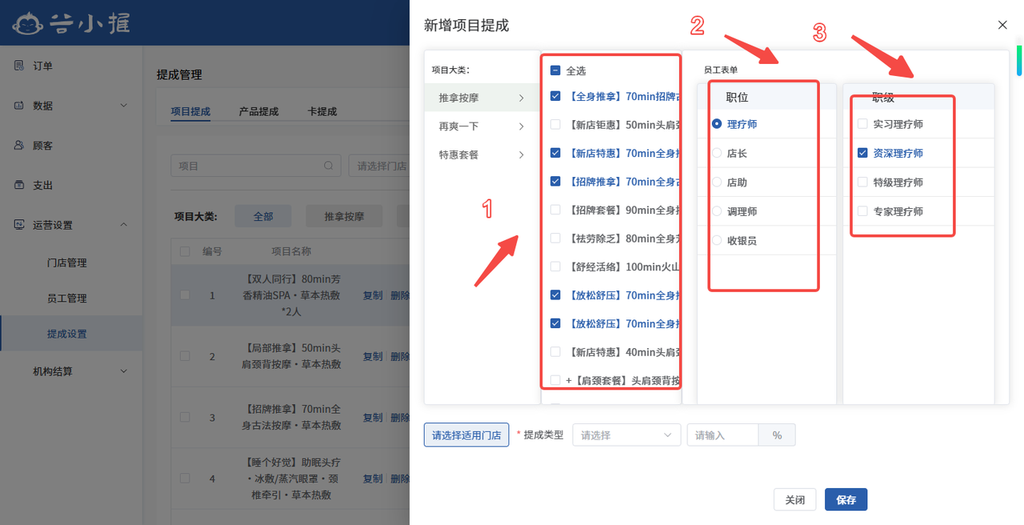
Task: Check the +【肩颈套餐】头肩颈背 item
Action: [555, 380]
